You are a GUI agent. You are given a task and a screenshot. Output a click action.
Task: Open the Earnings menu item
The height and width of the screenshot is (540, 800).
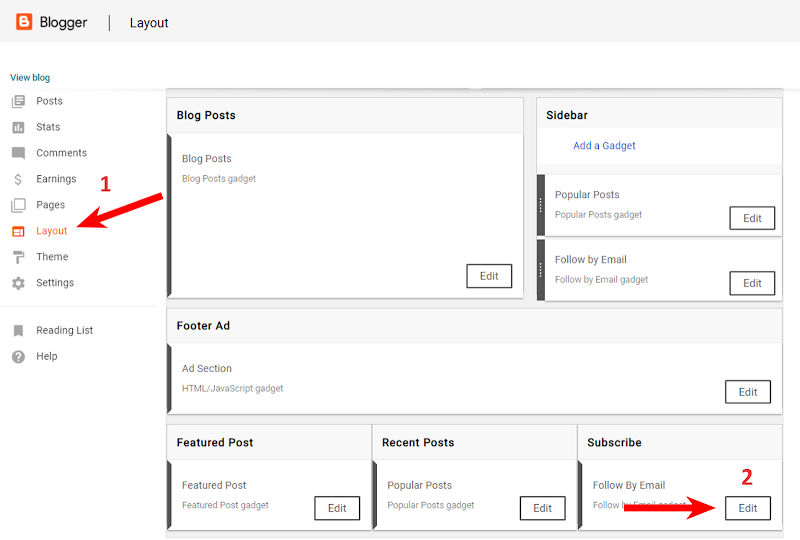tap(56, 179)
